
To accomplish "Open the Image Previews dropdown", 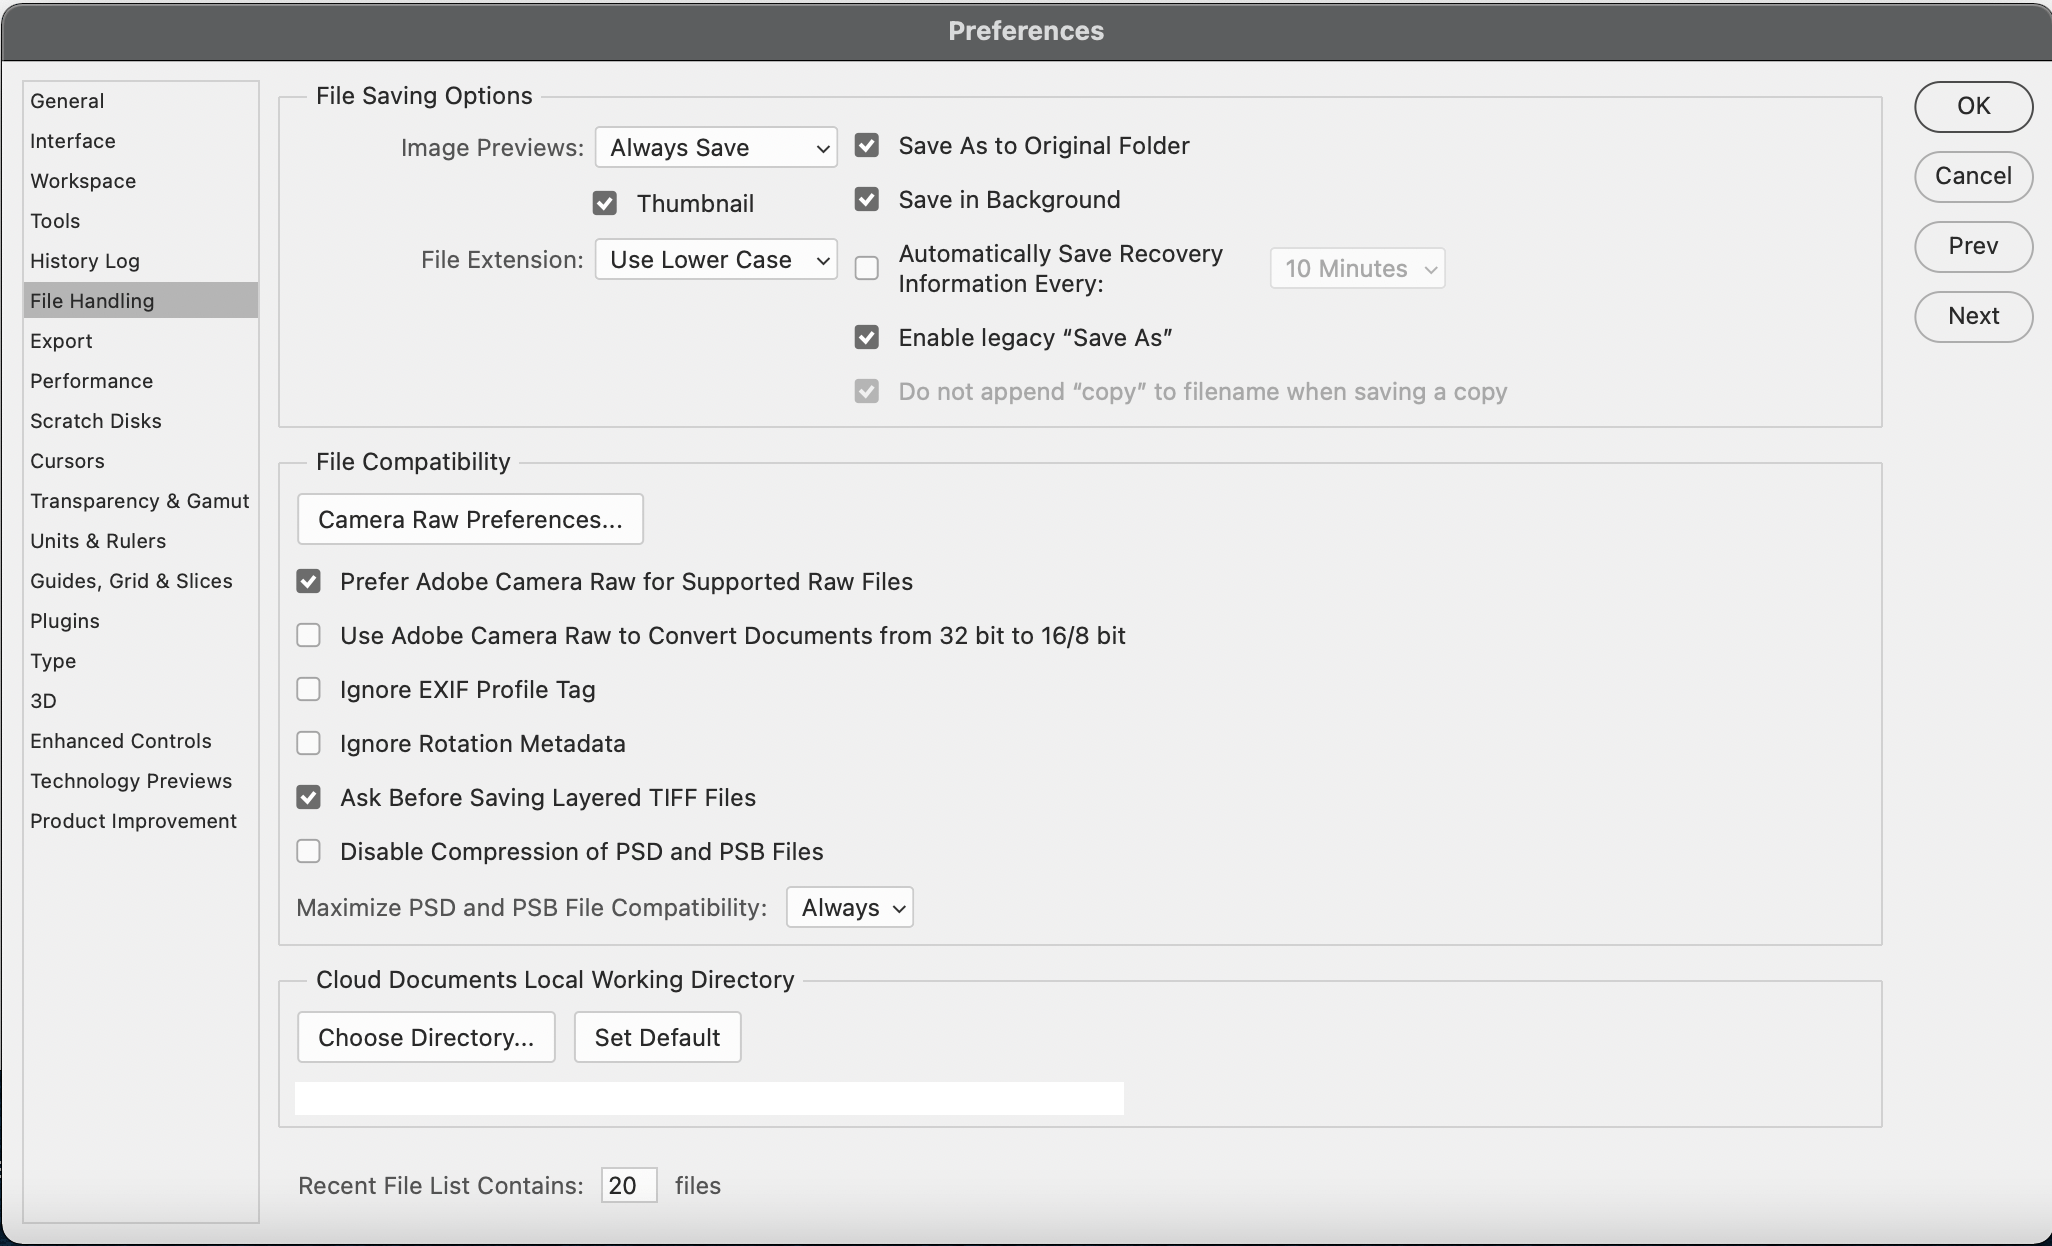I will 715,147.
